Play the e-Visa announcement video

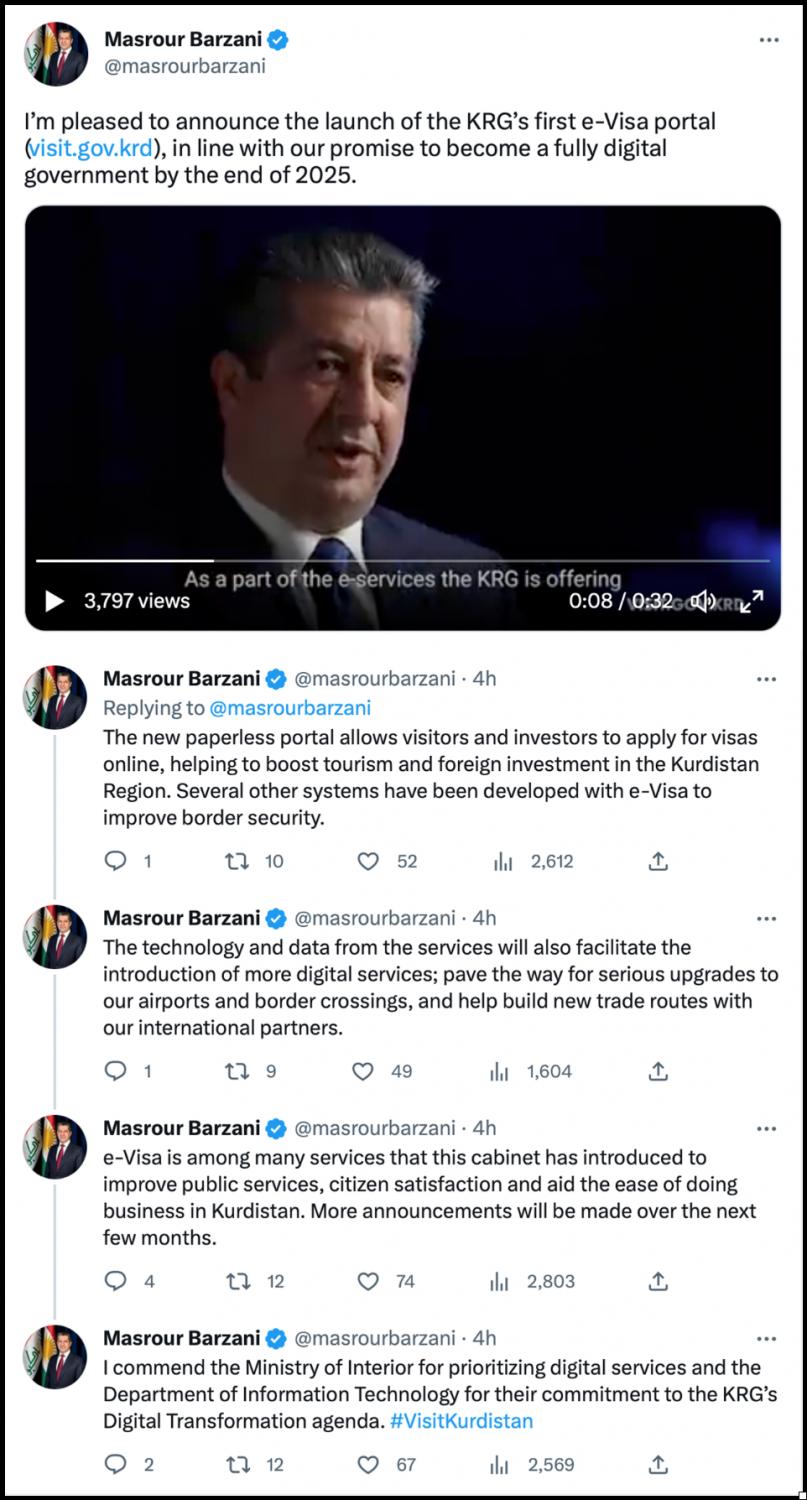(x=55, y=601)
